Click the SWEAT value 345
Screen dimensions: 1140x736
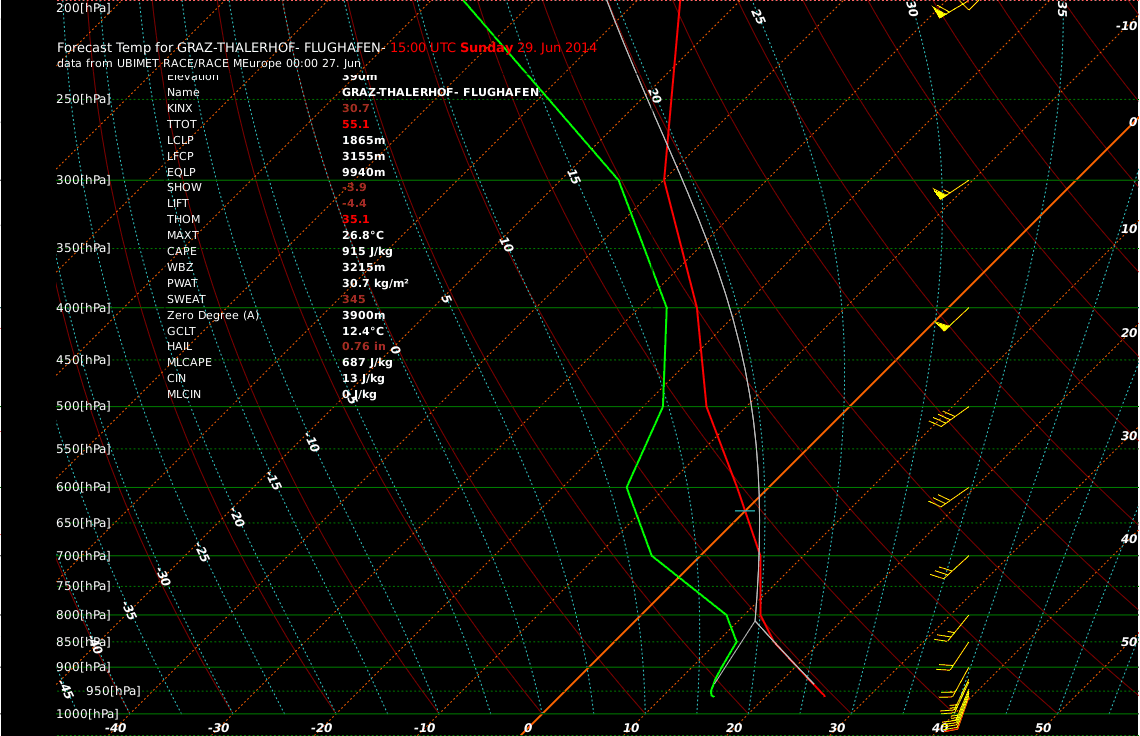point(353,300)
